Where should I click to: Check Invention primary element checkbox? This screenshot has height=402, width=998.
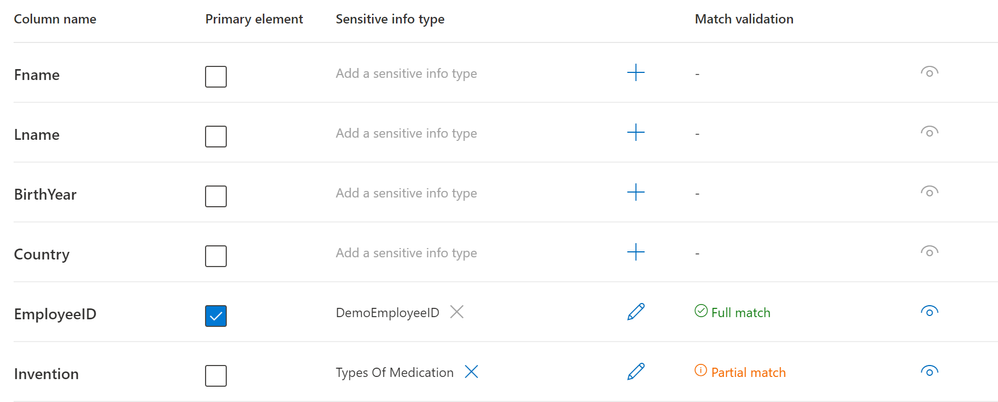(x=216, y=375)
